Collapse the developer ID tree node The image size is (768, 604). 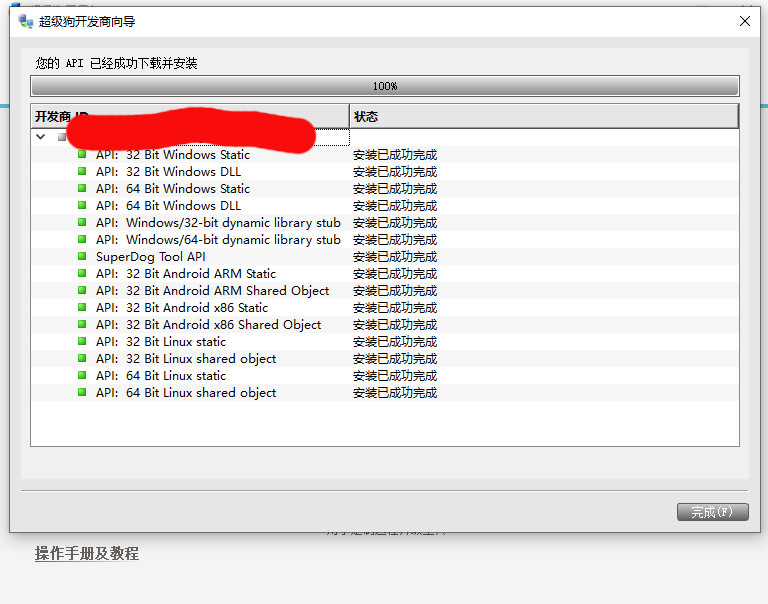coord(41,137)
